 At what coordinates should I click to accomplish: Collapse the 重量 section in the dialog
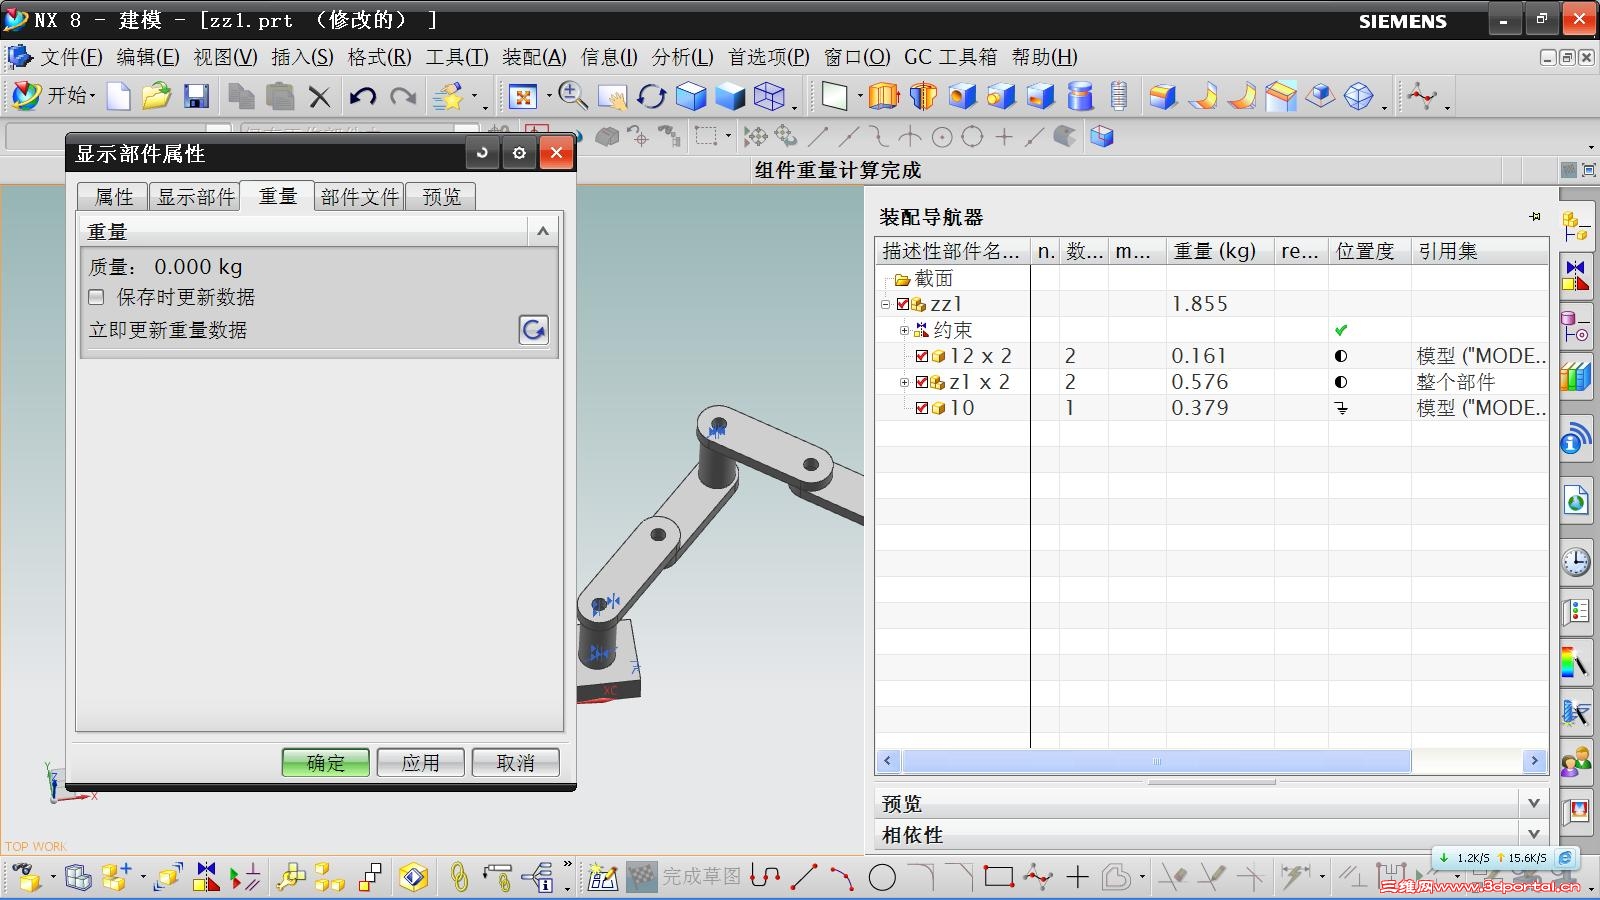click(x=542, y=232)
